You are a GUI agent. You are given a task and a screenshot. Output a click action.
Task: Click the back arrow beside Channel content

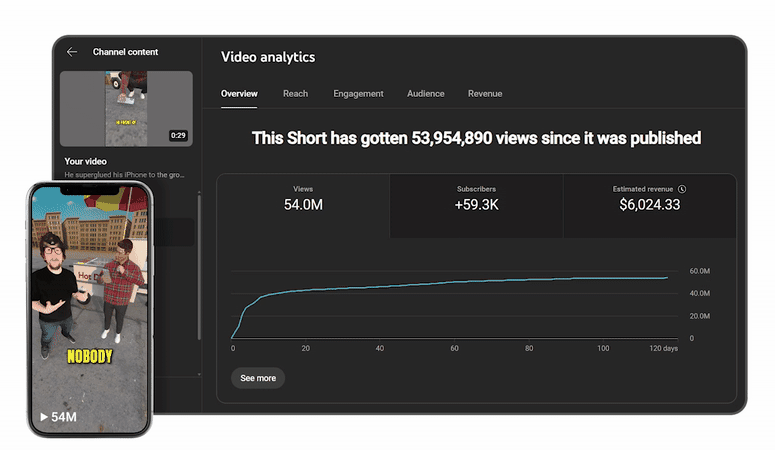(72, 52)
